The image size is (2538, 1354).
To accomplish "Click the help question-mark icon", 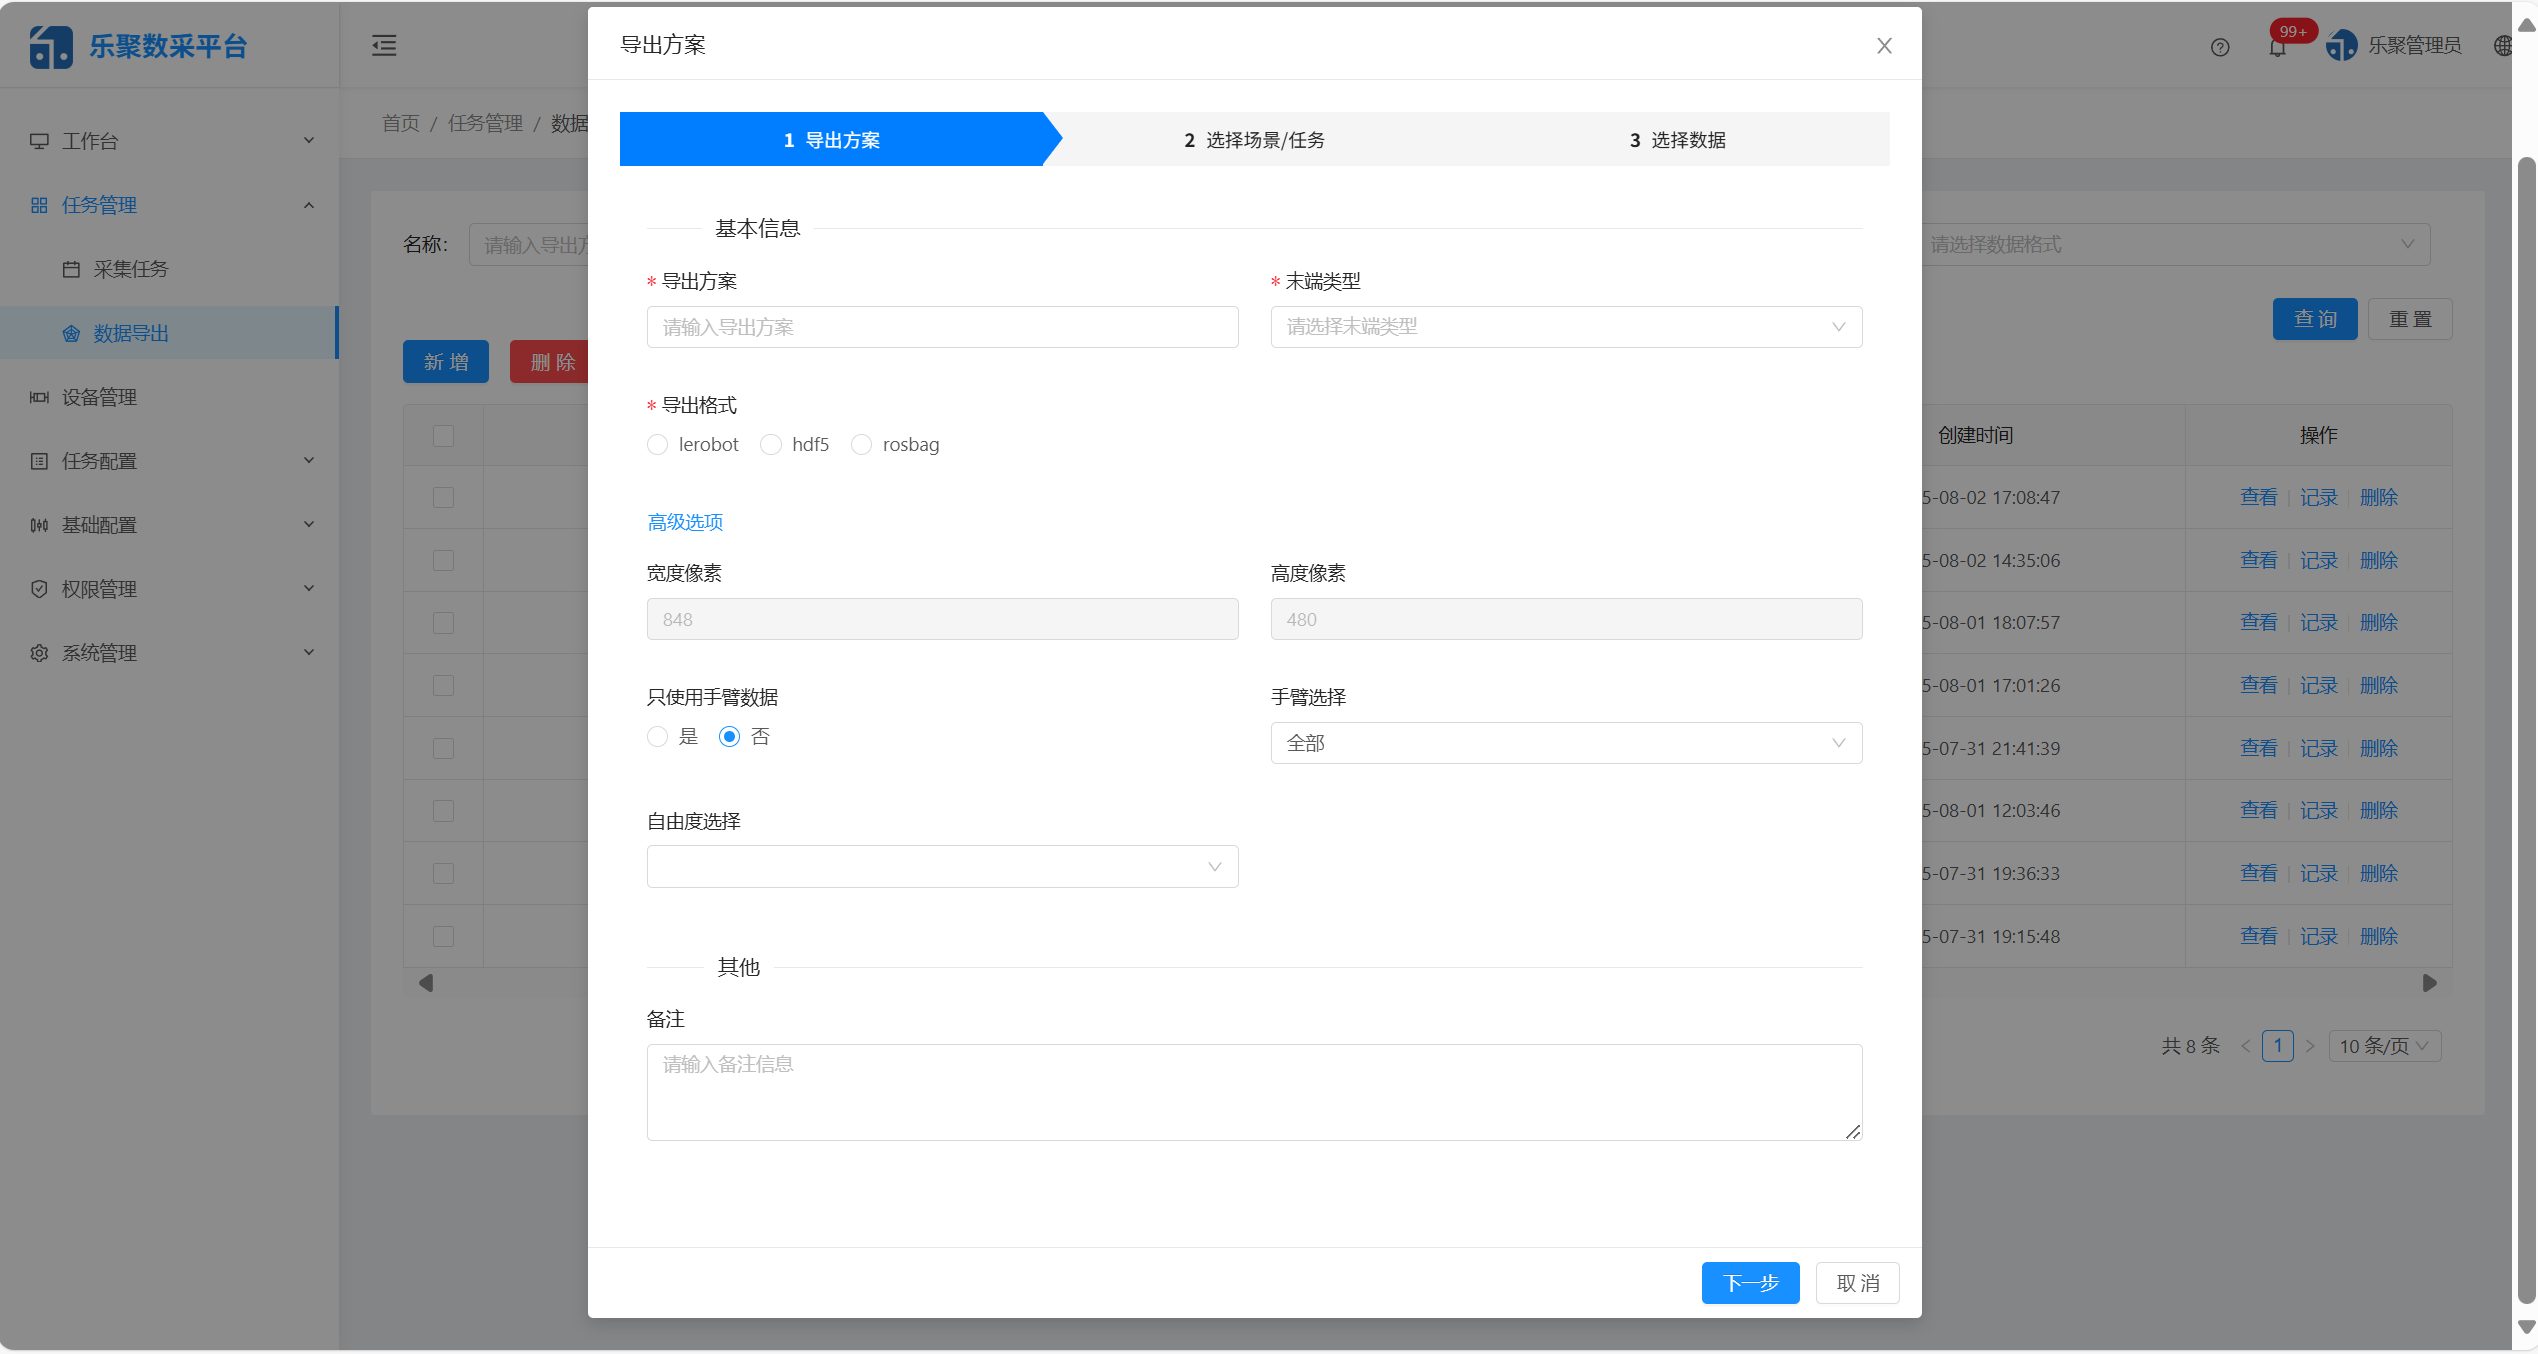I will tap(2220, 47).
